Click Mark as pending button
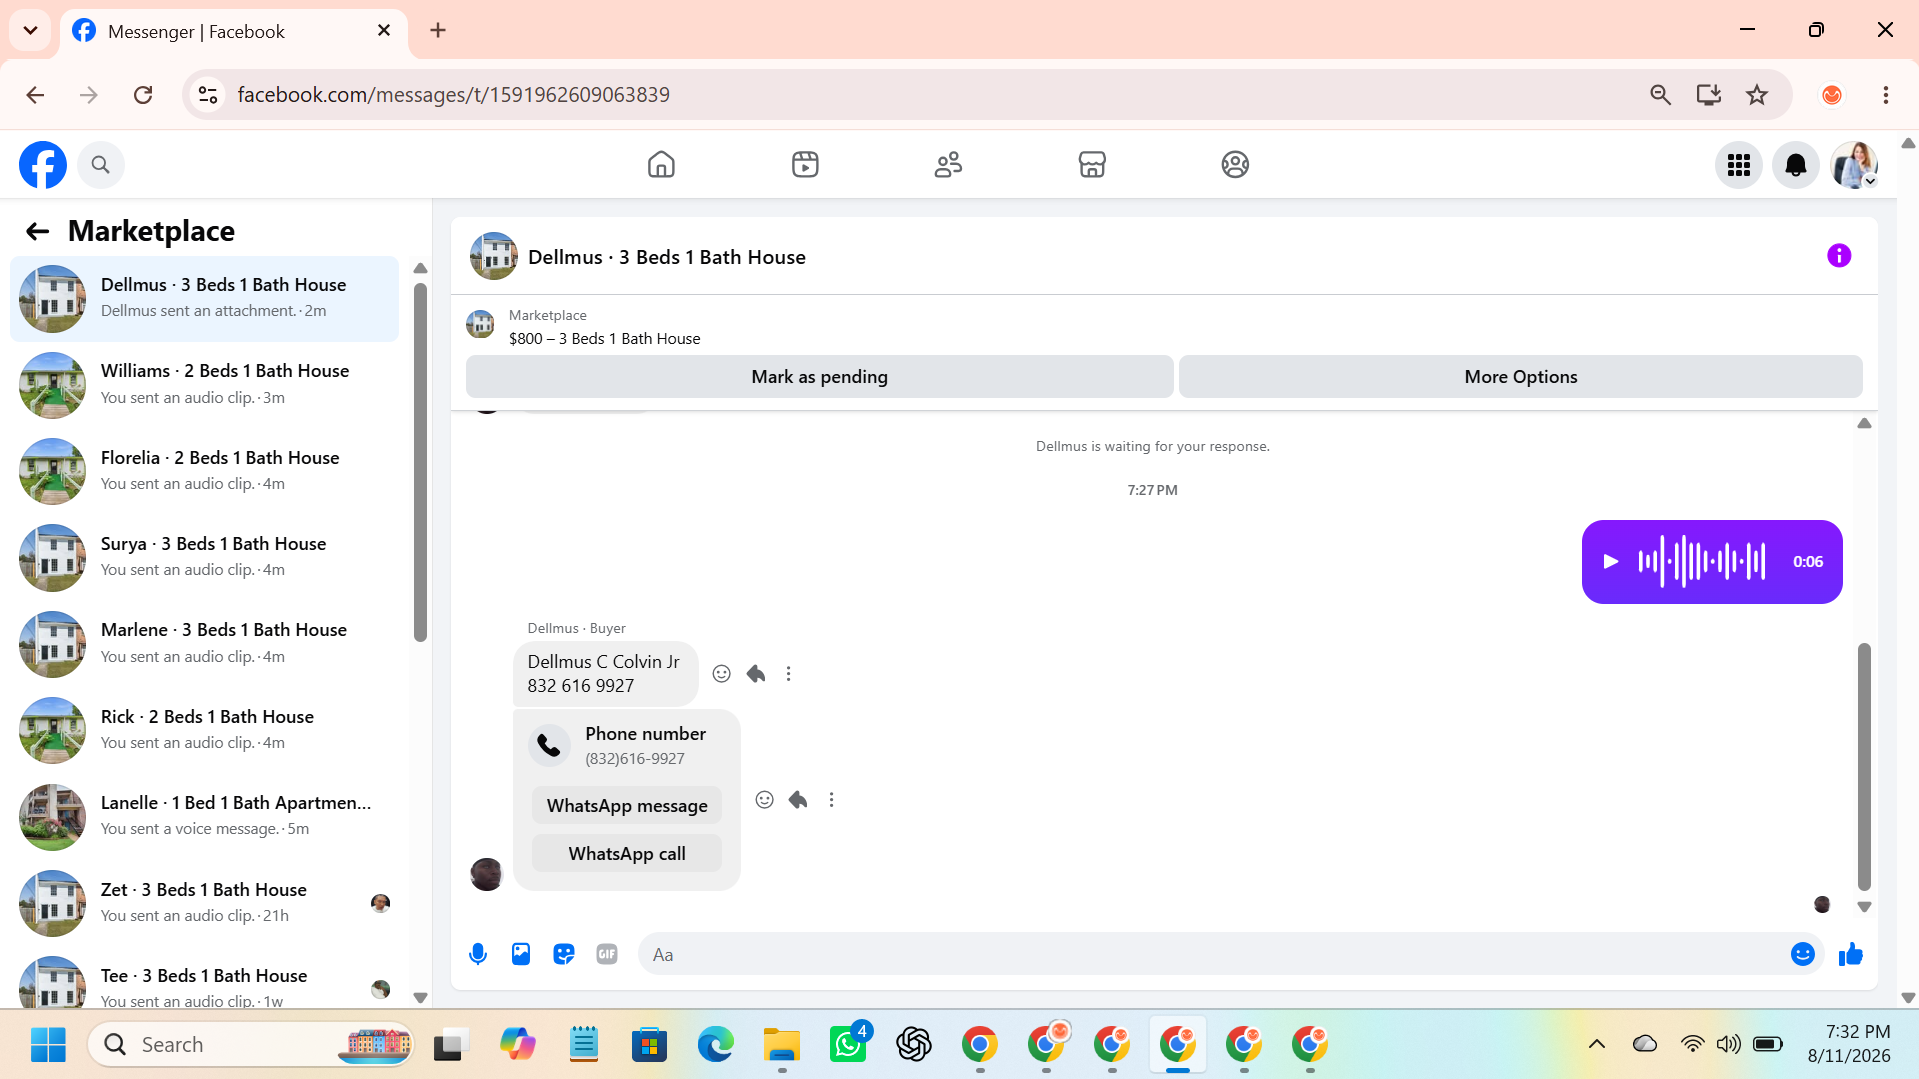1919x1079 pixels. pos(819,377)
